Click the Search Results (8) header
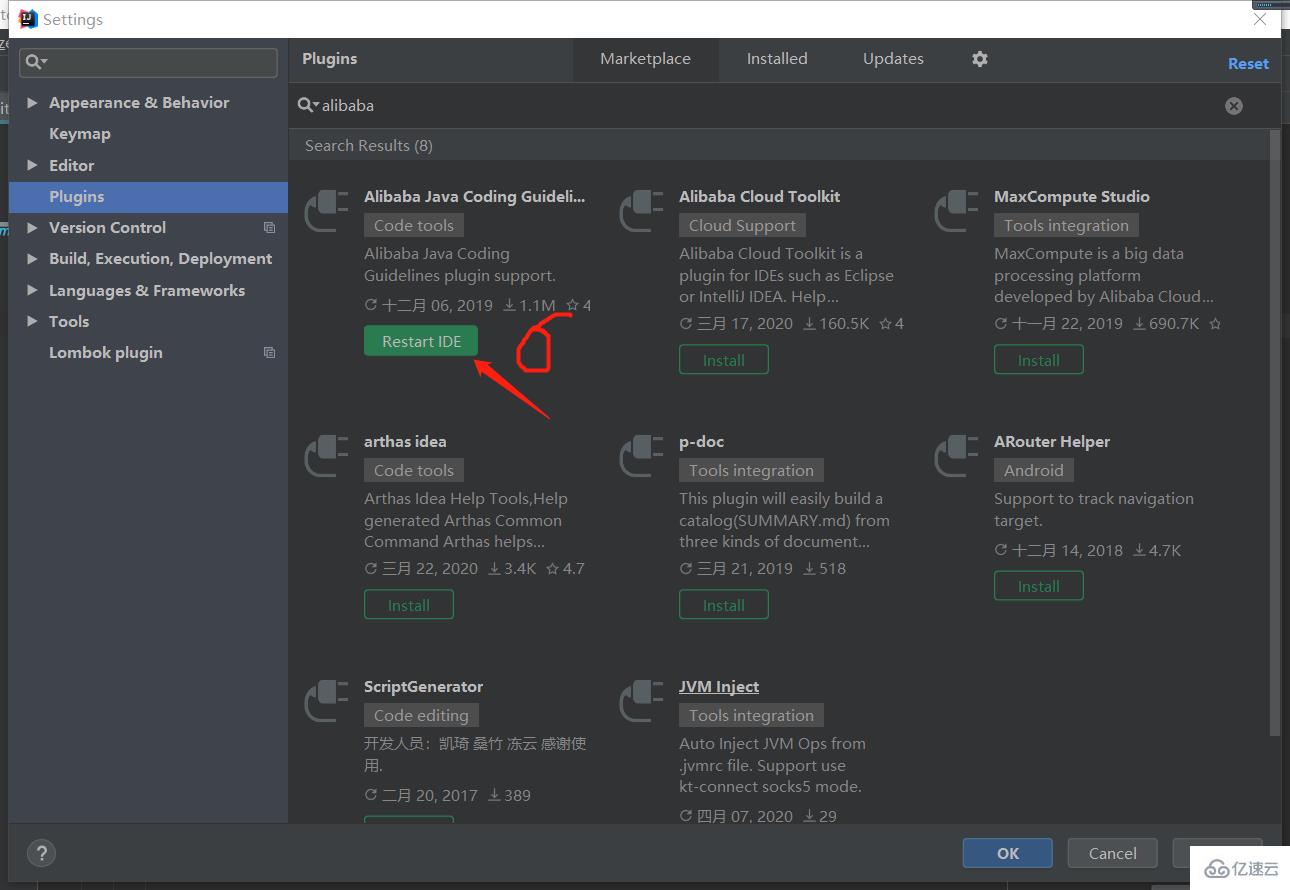This screenshot has height=890, width=1290. click(x=369, y=146)
